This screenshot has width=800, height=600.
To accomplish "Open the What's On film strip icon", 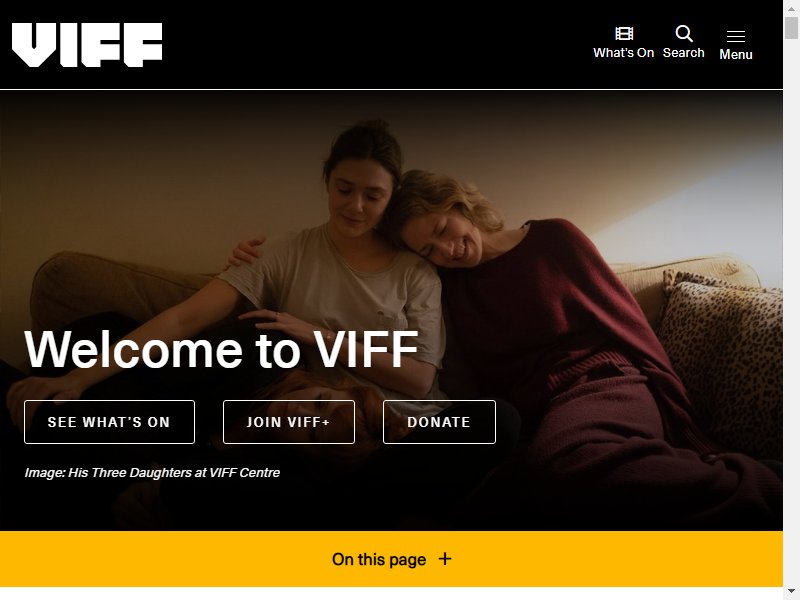I will pyautogui.click(x=624, y=34).
